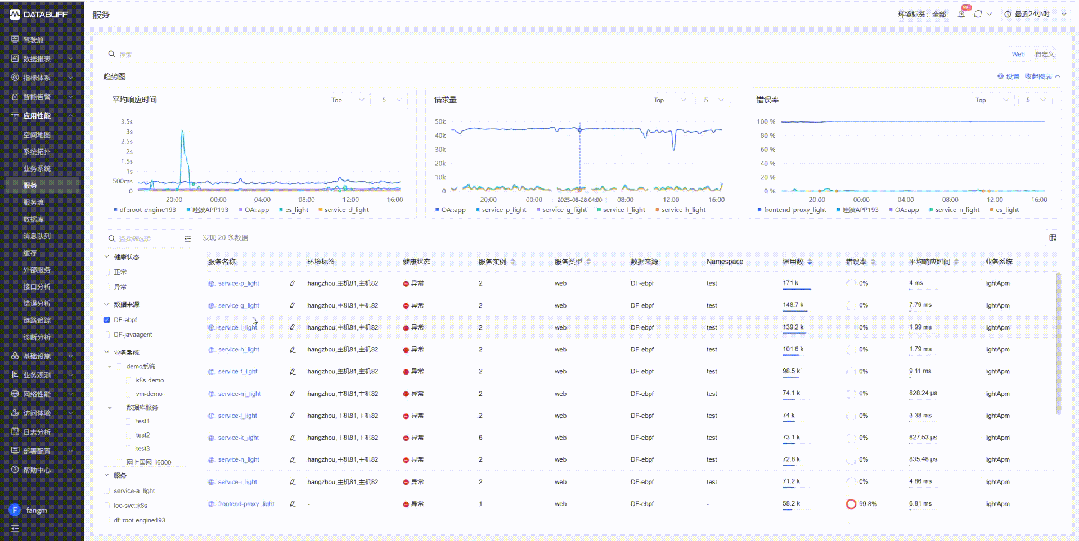Collapse the 健康状态 filter group
1079x541 pixels.
pos(108,257)
